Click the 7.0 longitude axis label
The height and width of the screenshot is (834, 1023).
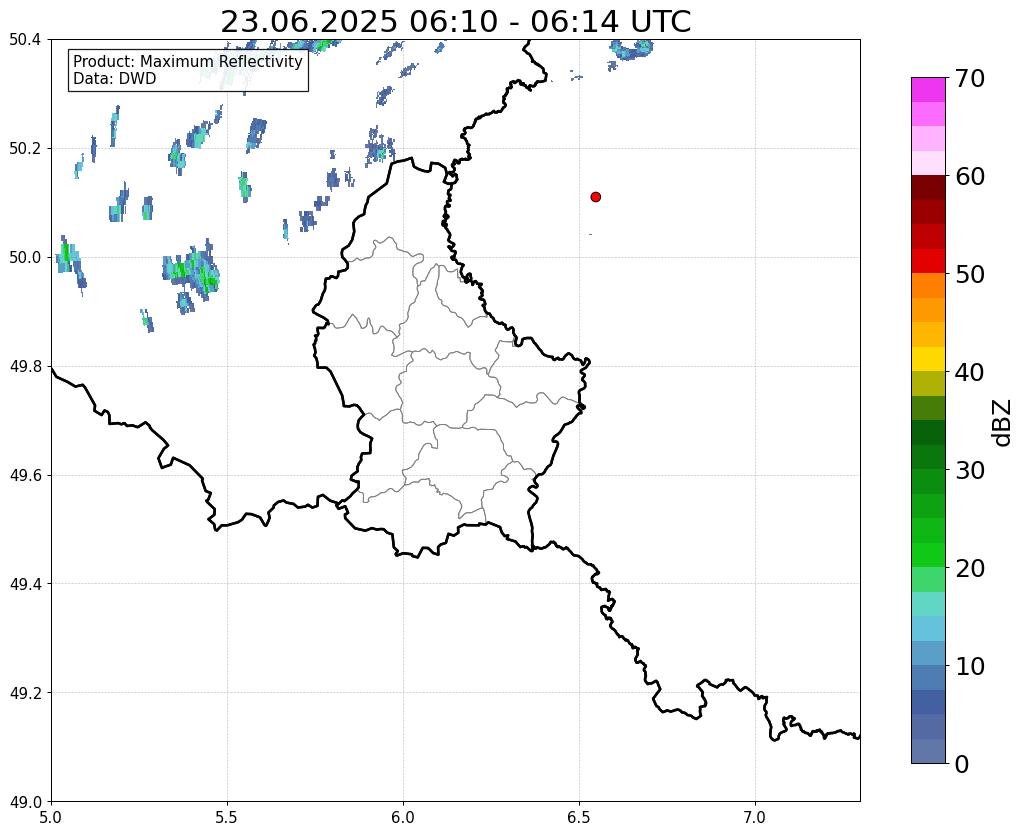755,818
